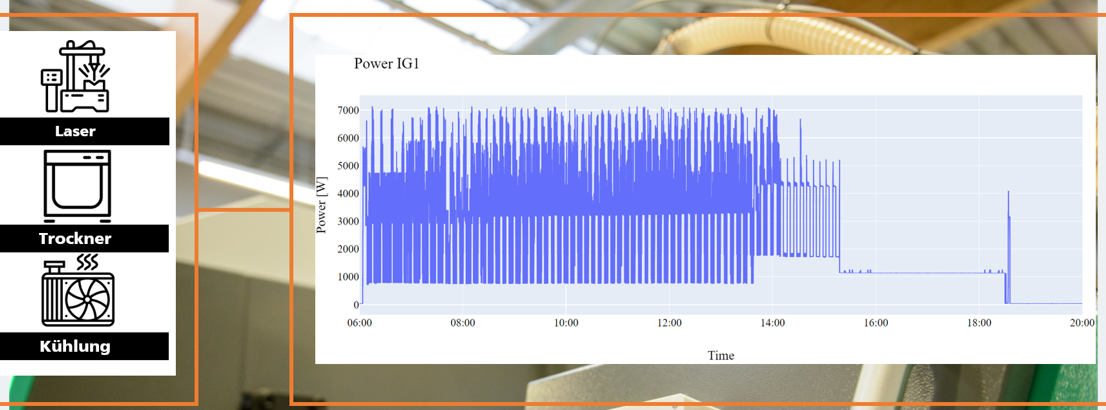Click the Time x-axis title
The image size is (1106, 410).
point(720,355)
